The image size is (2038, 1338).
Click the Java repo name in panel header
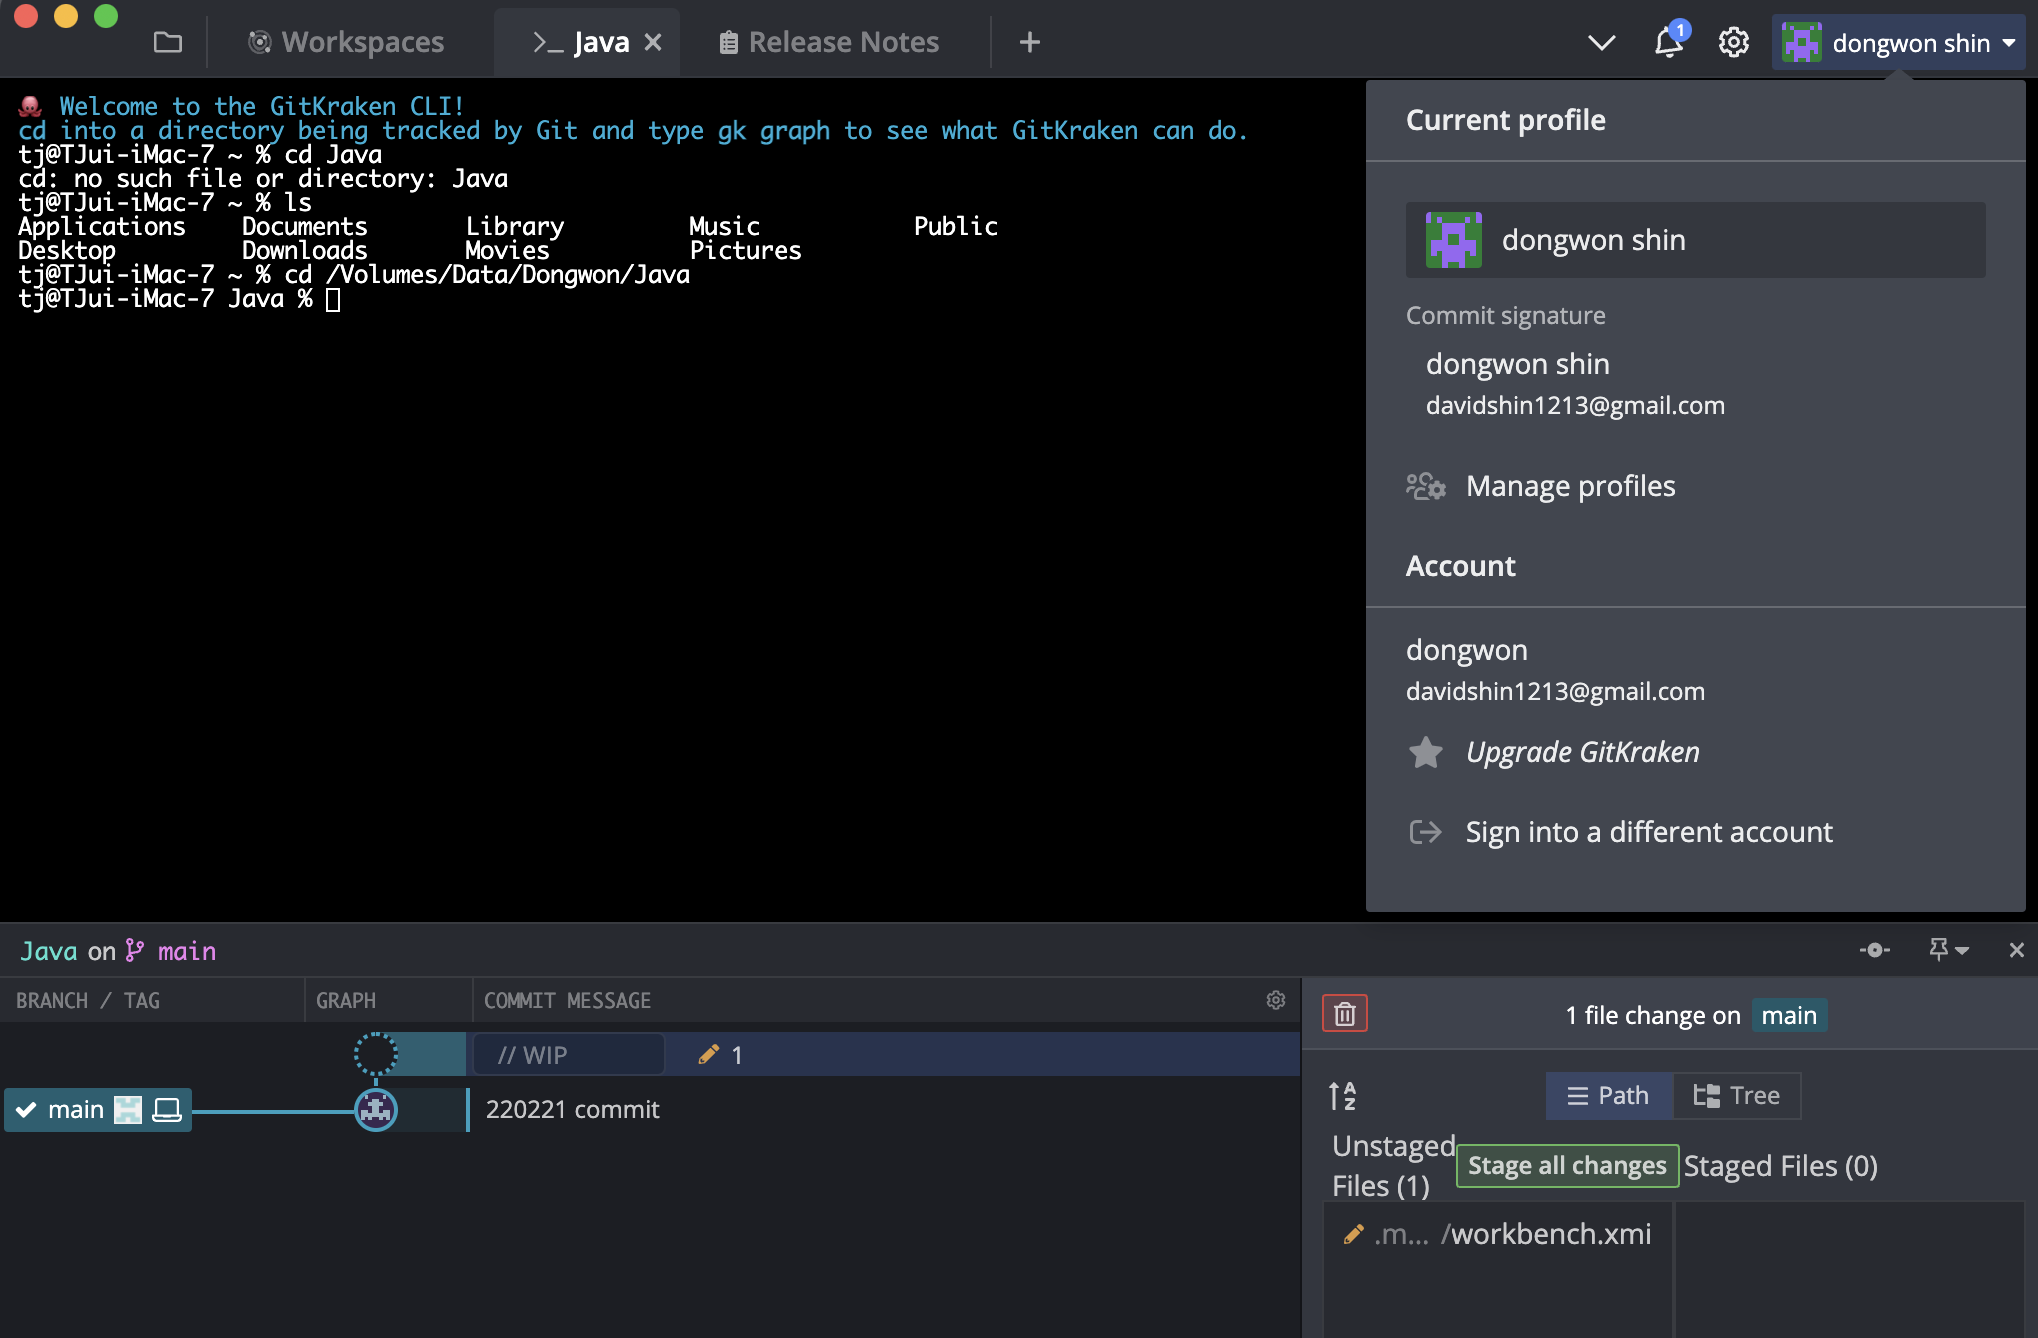point(48,951)
